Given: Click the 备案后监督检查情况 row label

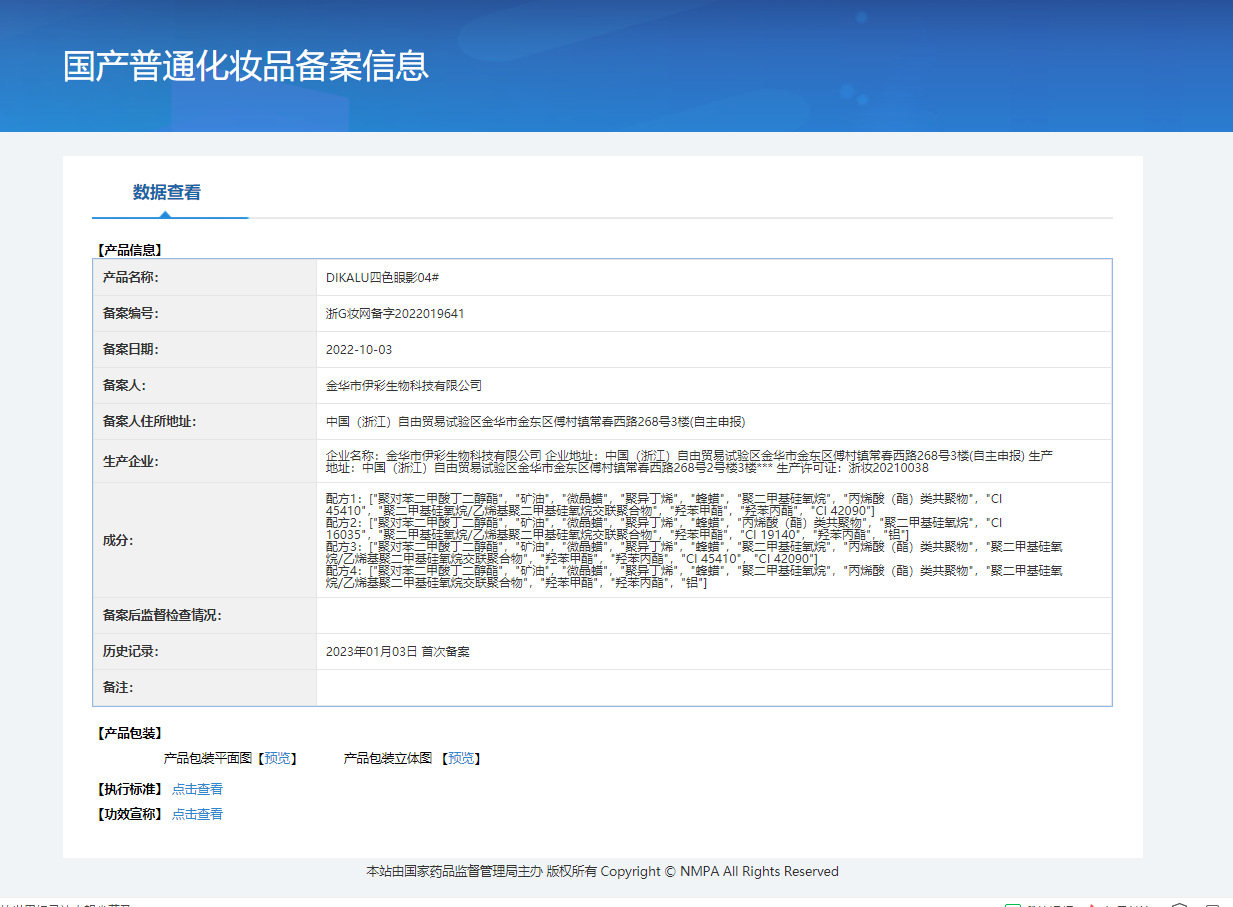Looking at the screenshot, I should tap(162, 615).
